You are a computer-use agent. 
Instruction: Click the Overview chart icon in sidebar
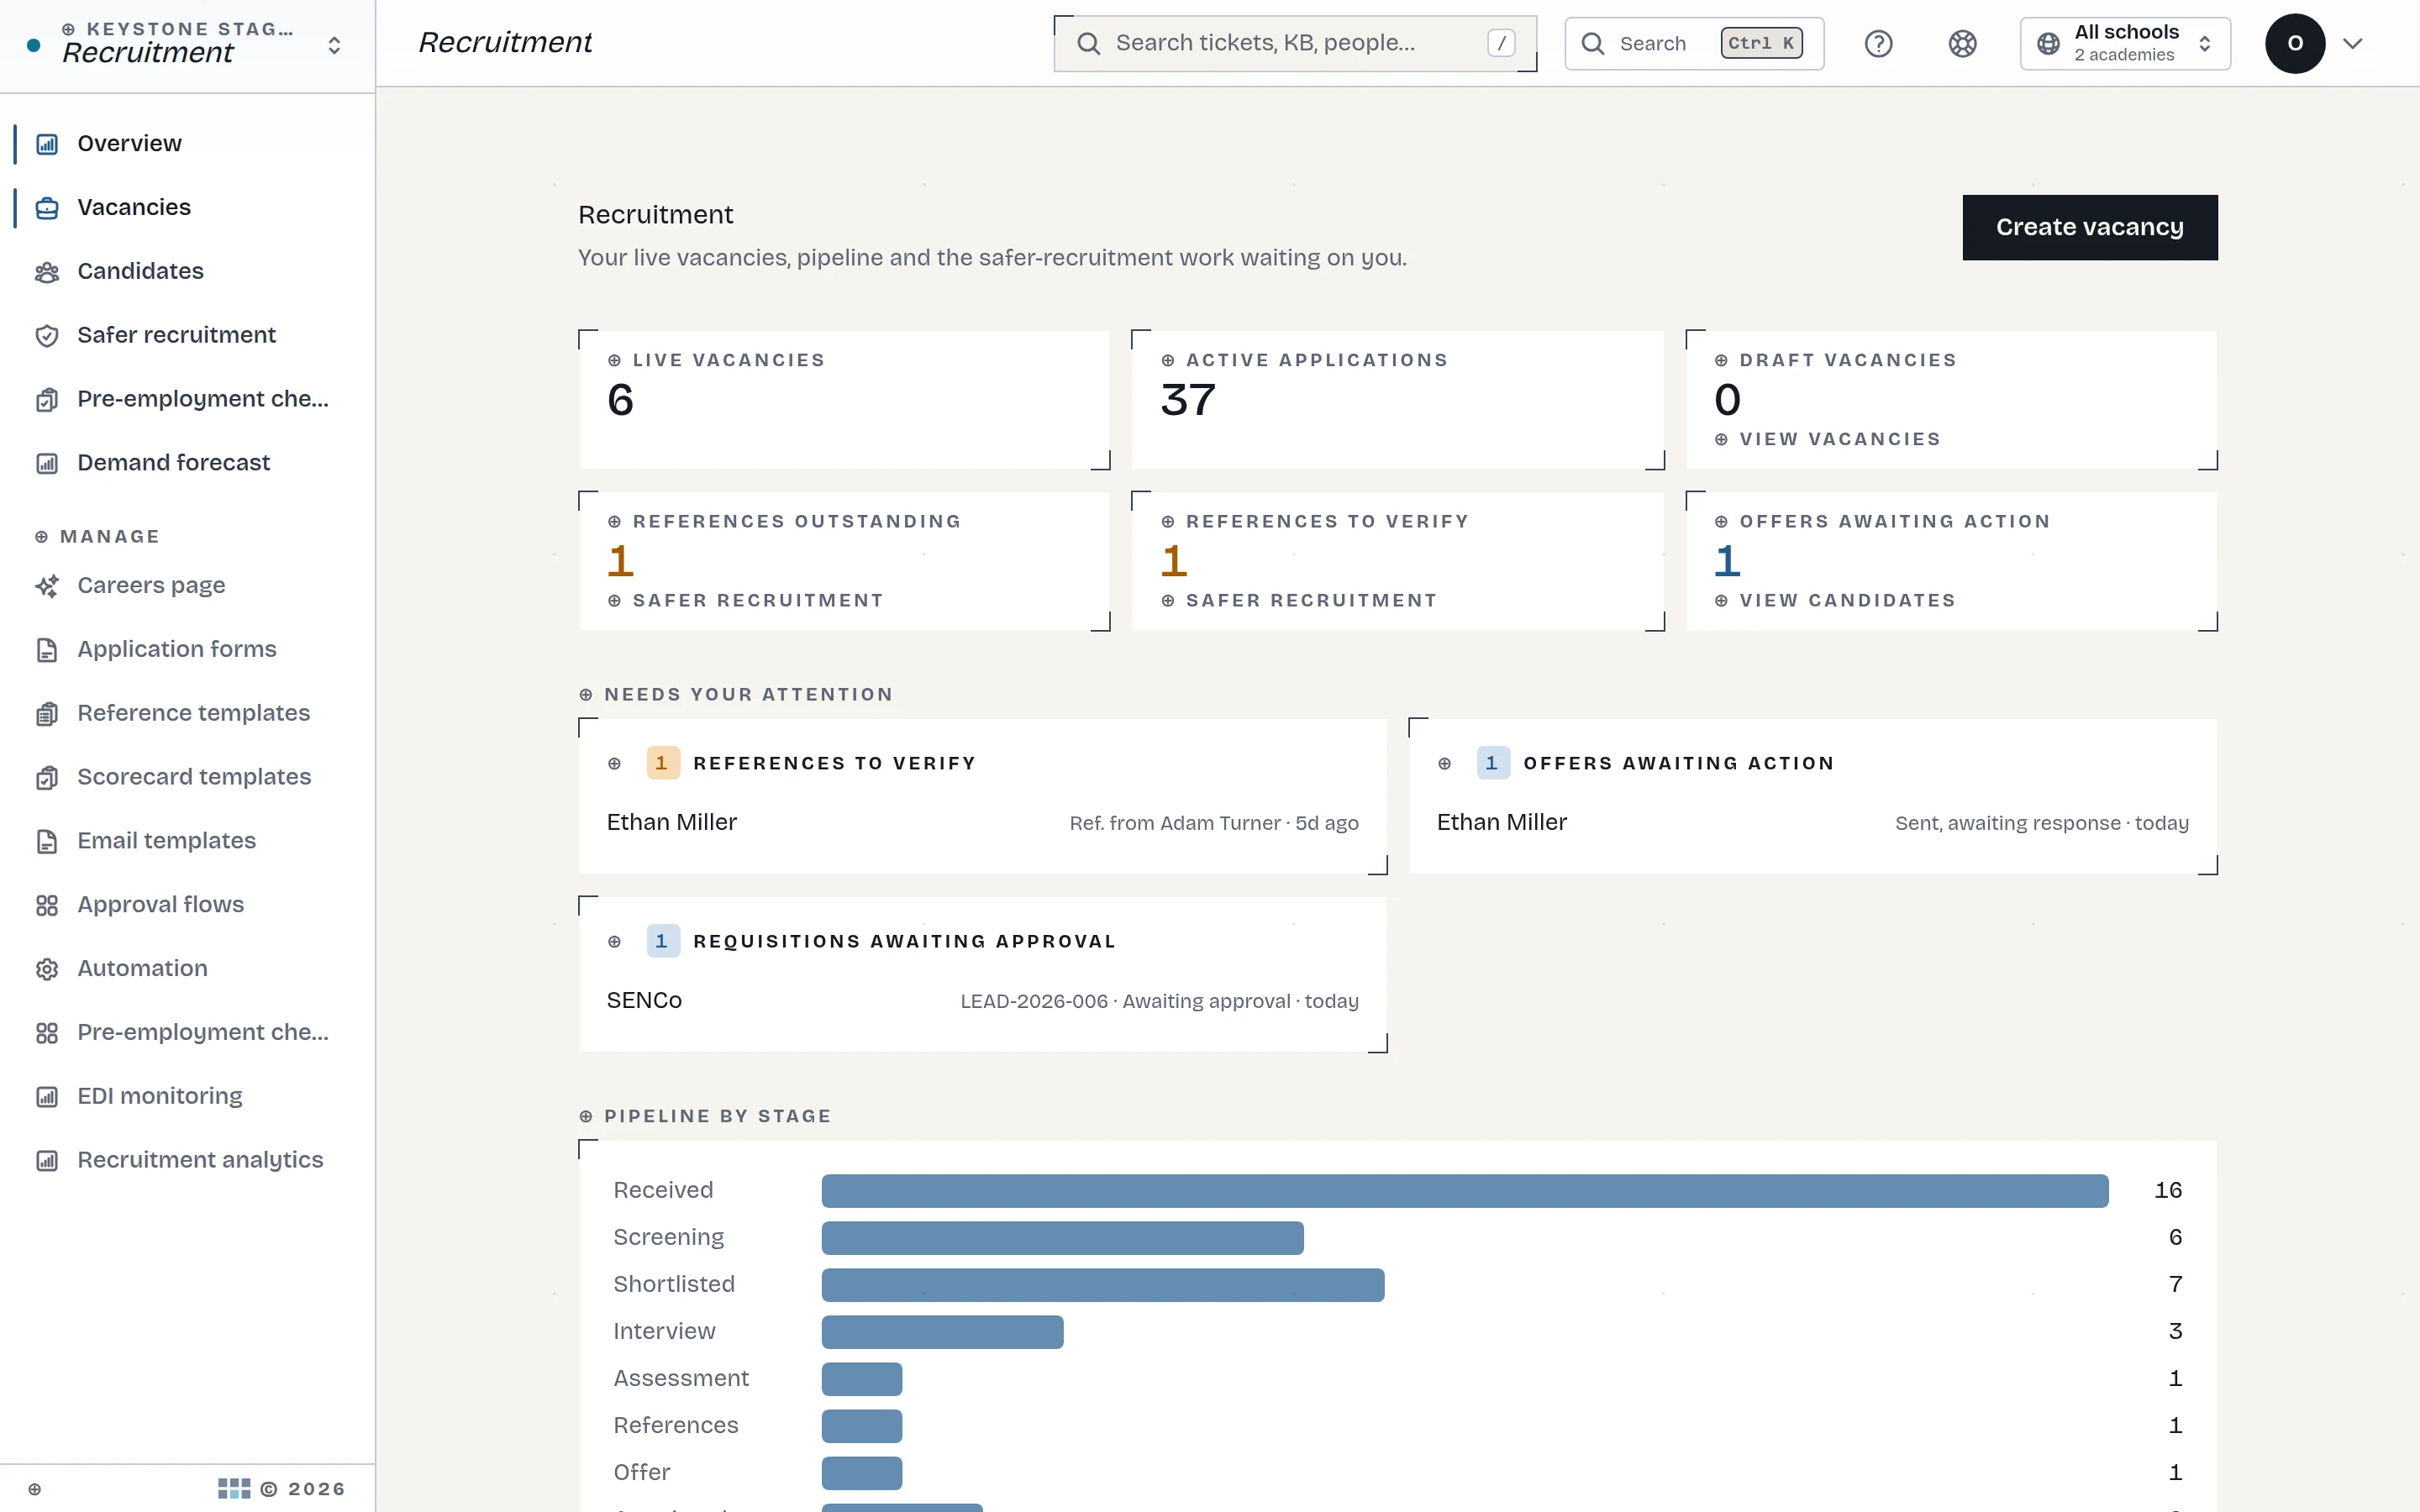point(47,144)
